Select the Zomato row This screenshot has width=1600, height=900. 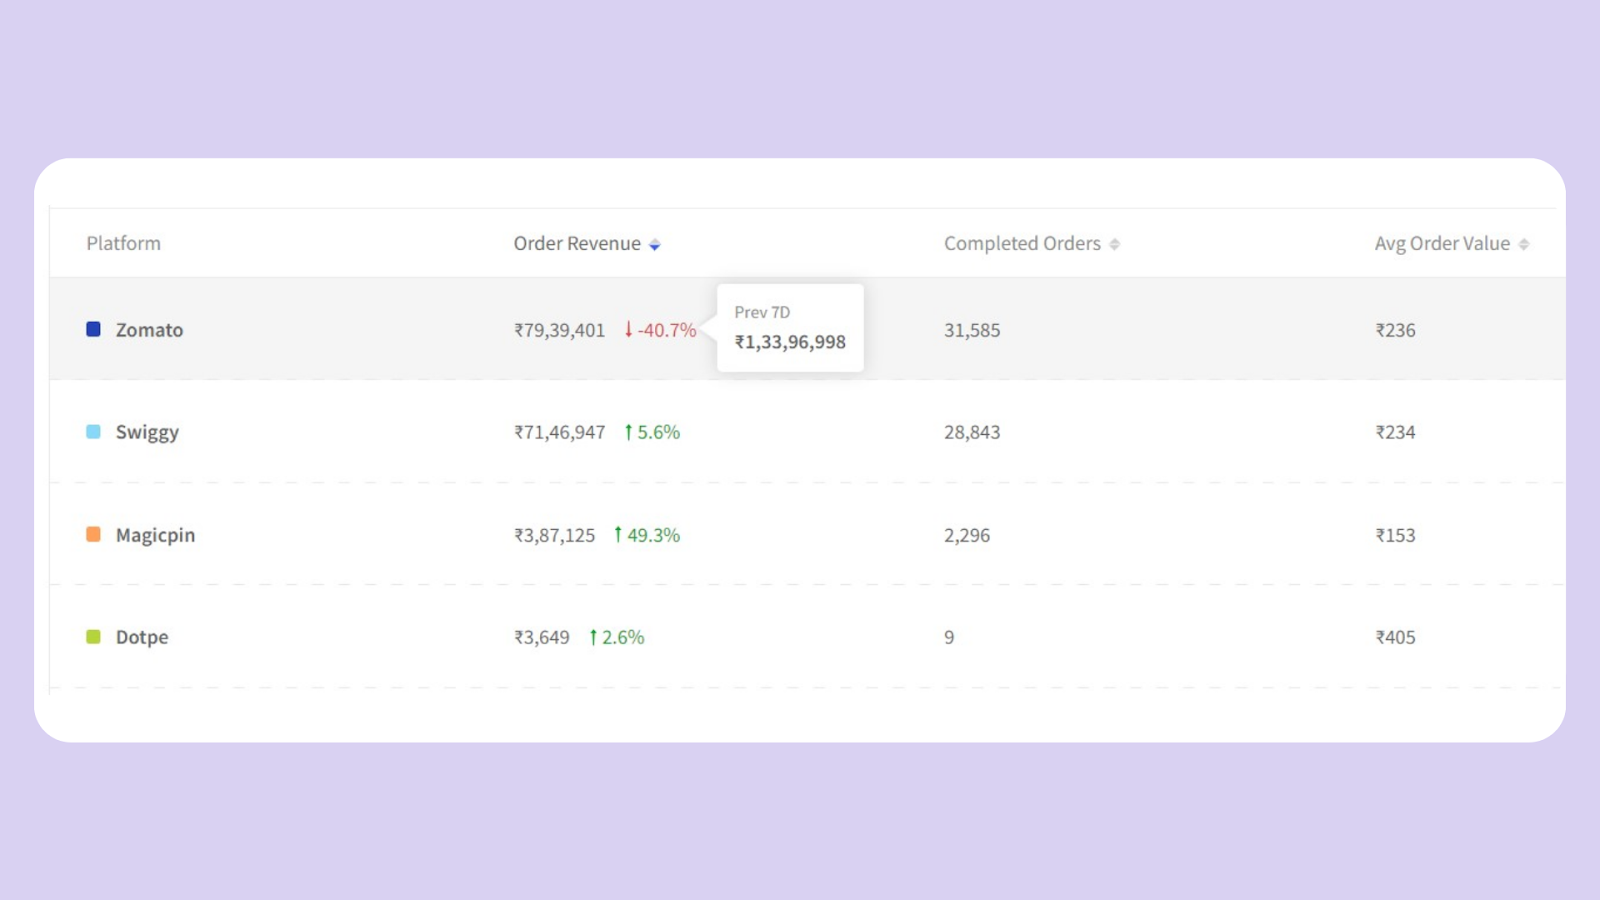300,330
